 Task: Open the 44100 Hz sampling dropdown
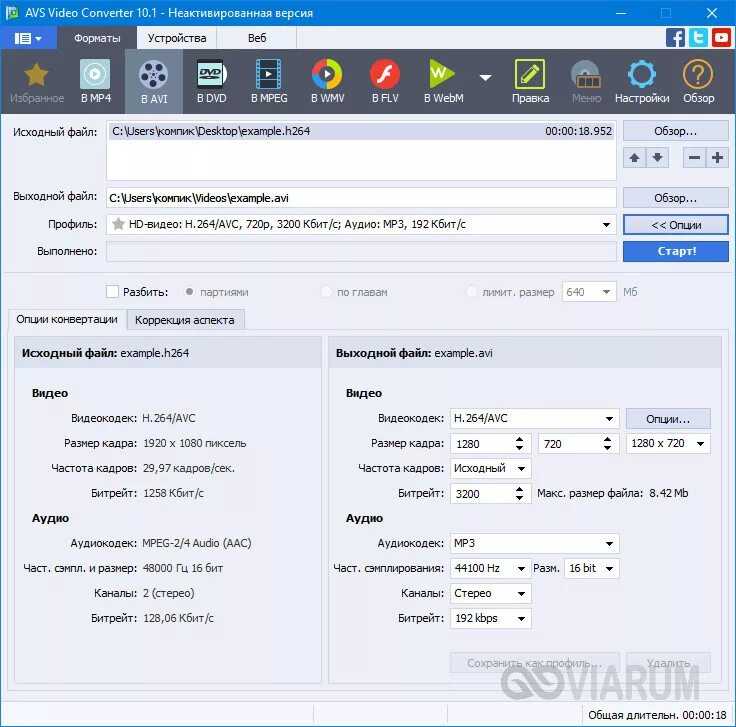[491, 568]
